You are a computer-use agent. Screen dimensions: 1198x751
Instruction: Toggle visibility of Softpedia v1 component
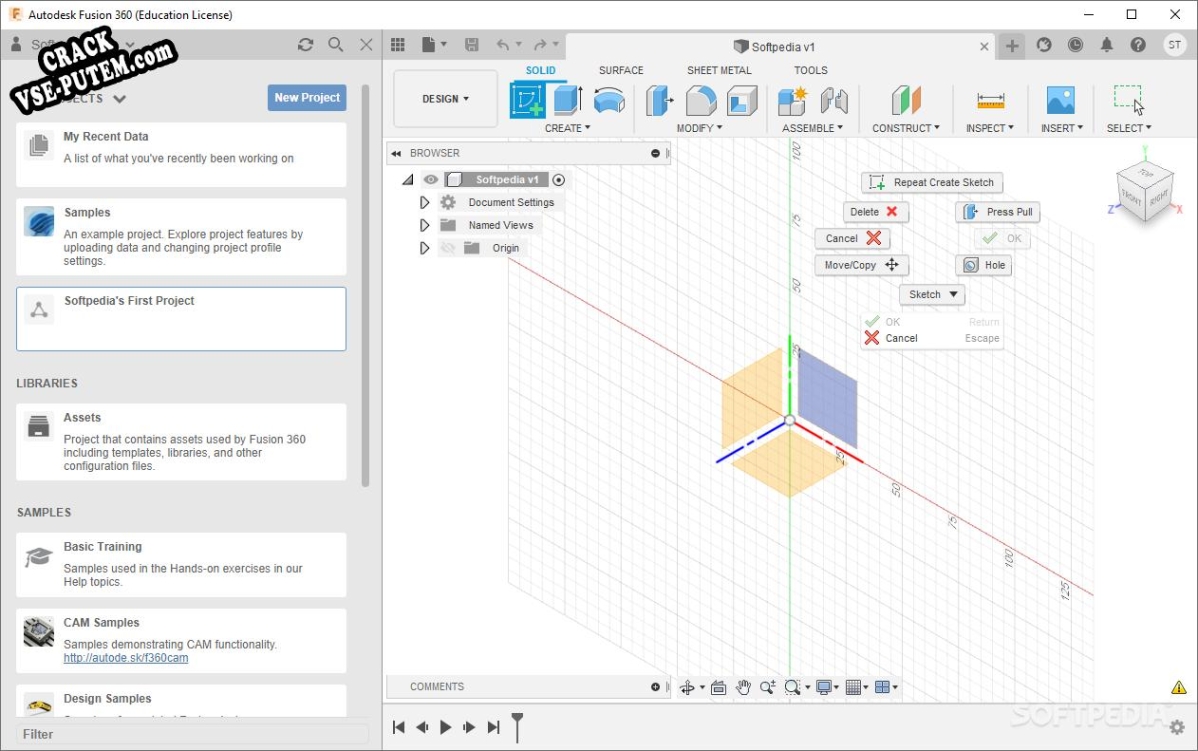point(431,180)
